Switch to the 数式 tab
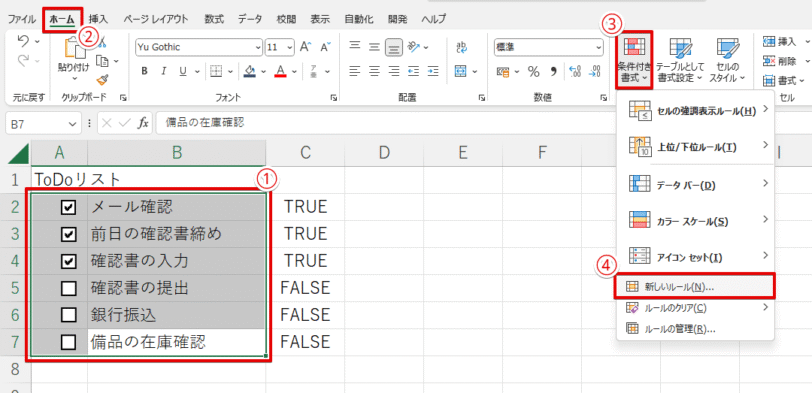This screenshot has height=393, width=812. (214, 19)
